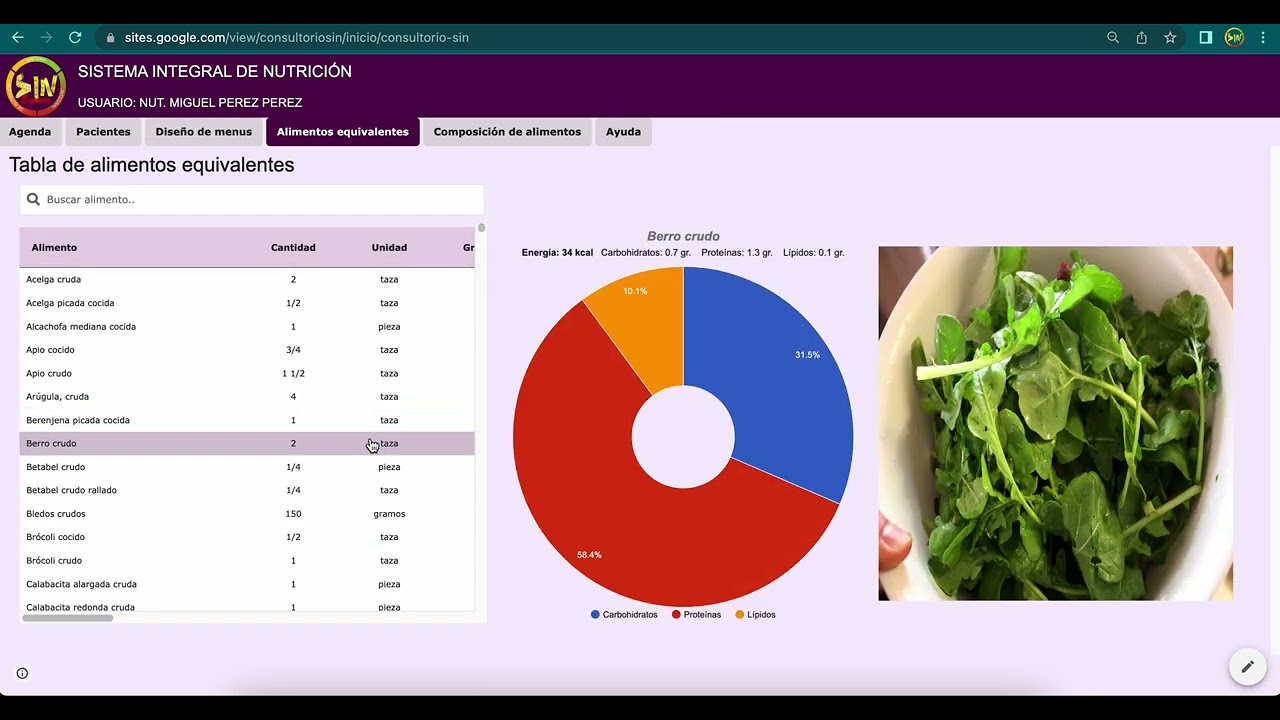Open the browser three-dot menu
This screenshot has height=720, width=1280.
(x=1262, y=37)
